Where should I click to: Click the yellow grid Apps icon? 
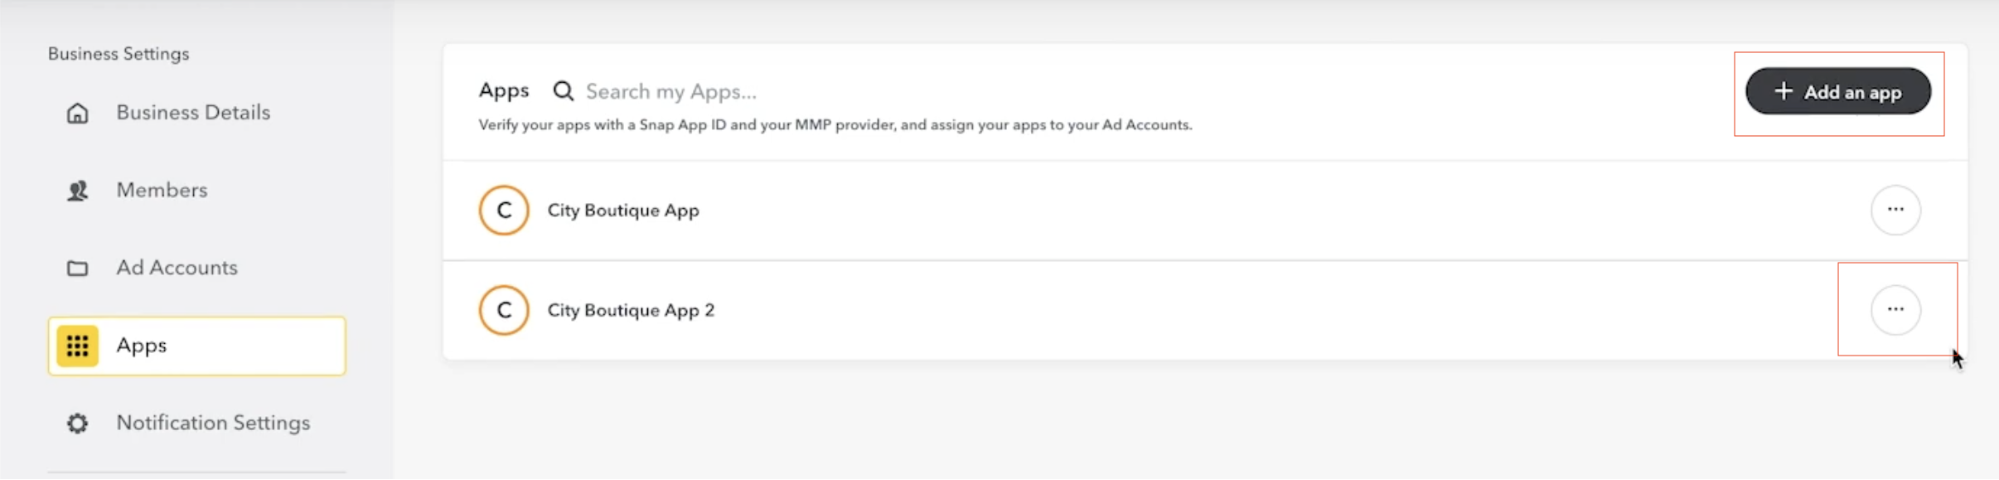tap(77, 346)
